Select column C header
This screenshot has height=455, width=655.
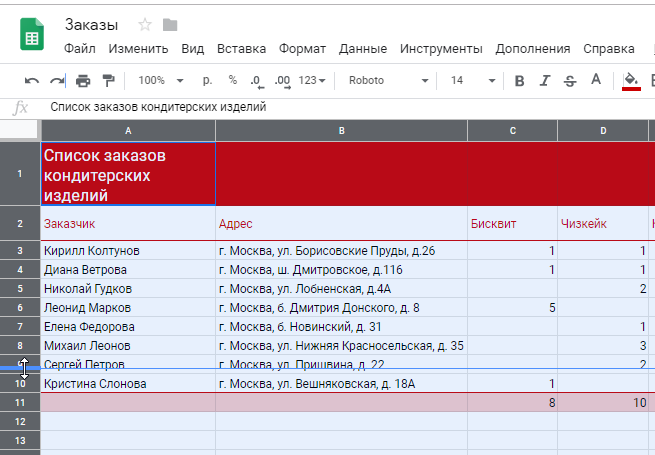click(513, 131)
